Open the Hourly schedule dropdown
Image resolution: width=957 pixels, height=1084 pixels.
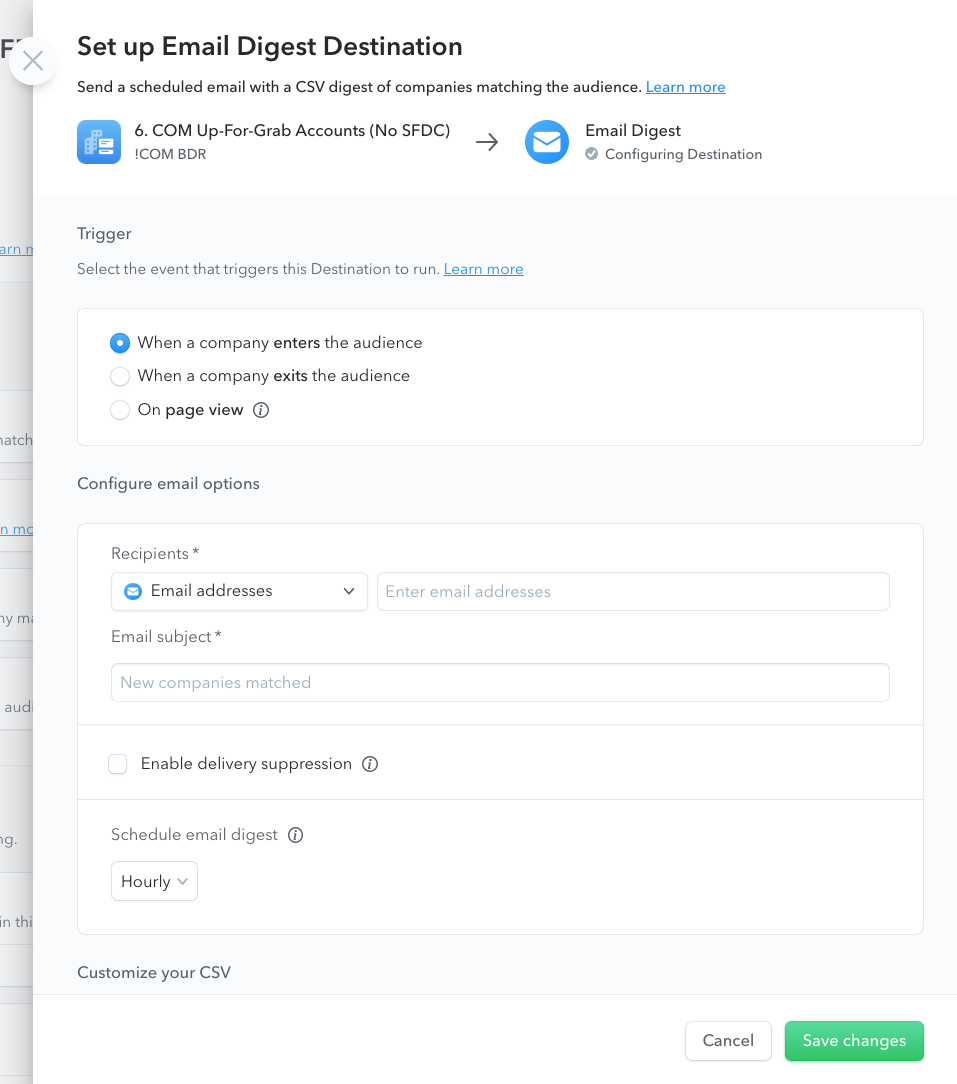tap(154, 881)
